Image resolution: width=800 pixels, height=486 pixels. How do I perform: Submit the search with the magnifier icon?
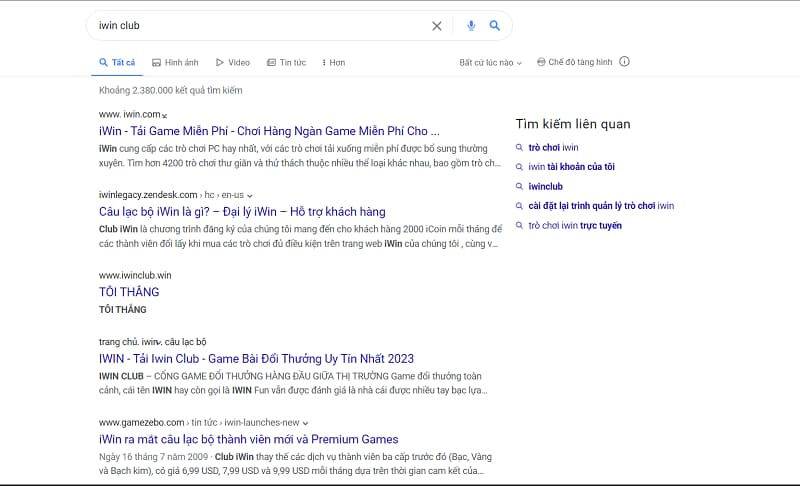tap(494, 25)
